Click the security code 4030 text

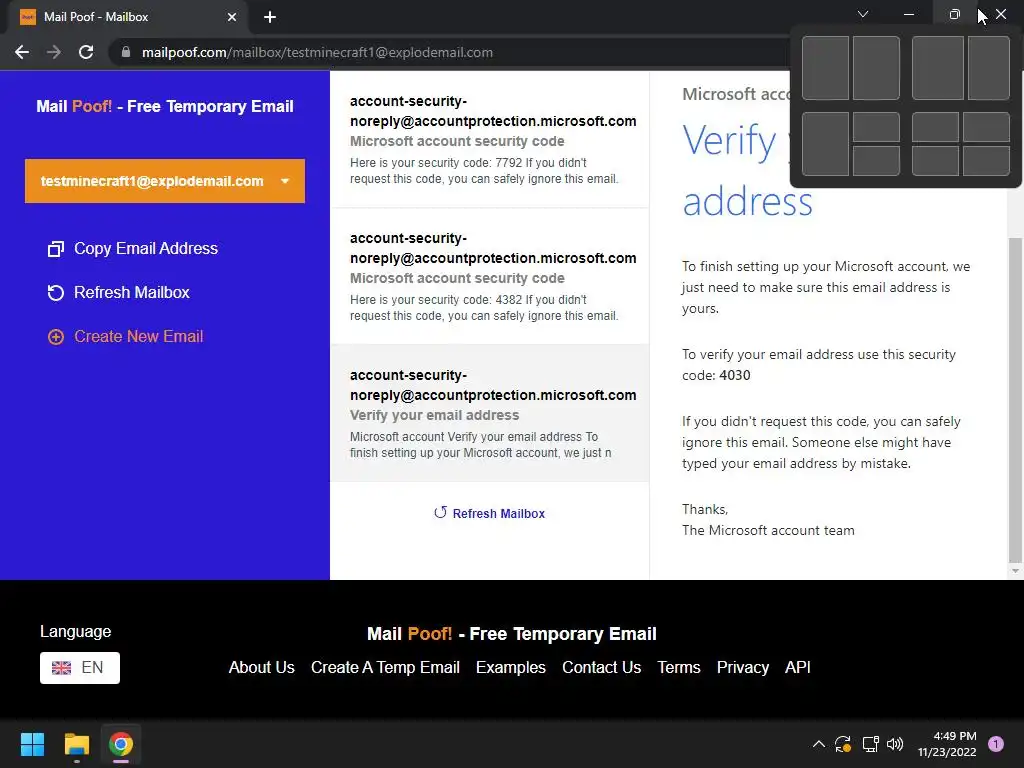[x=735, y=376]
